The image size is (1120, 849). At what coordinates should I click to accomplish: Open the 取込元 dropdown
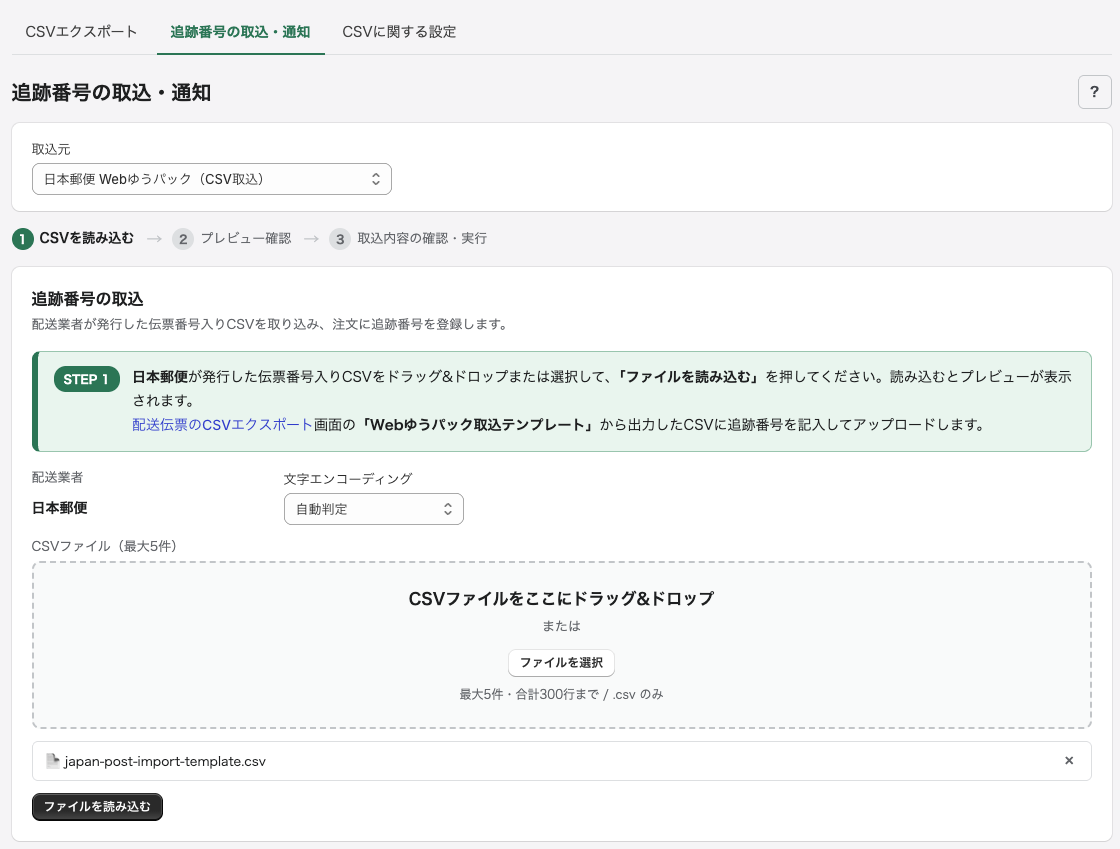pos(211,179)
